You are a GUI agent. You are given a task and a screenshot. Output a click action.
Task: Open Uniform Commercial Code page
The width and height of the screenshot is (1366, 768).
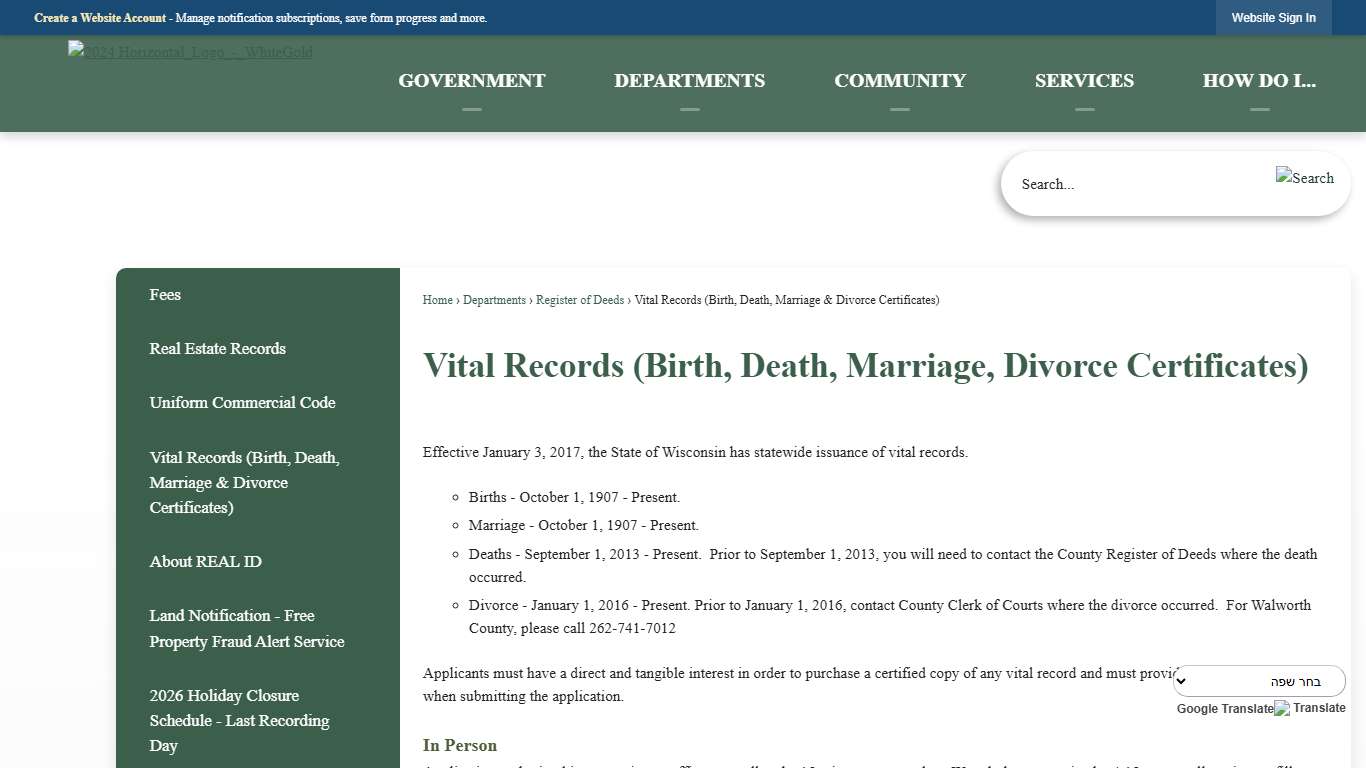coord(242,402)
